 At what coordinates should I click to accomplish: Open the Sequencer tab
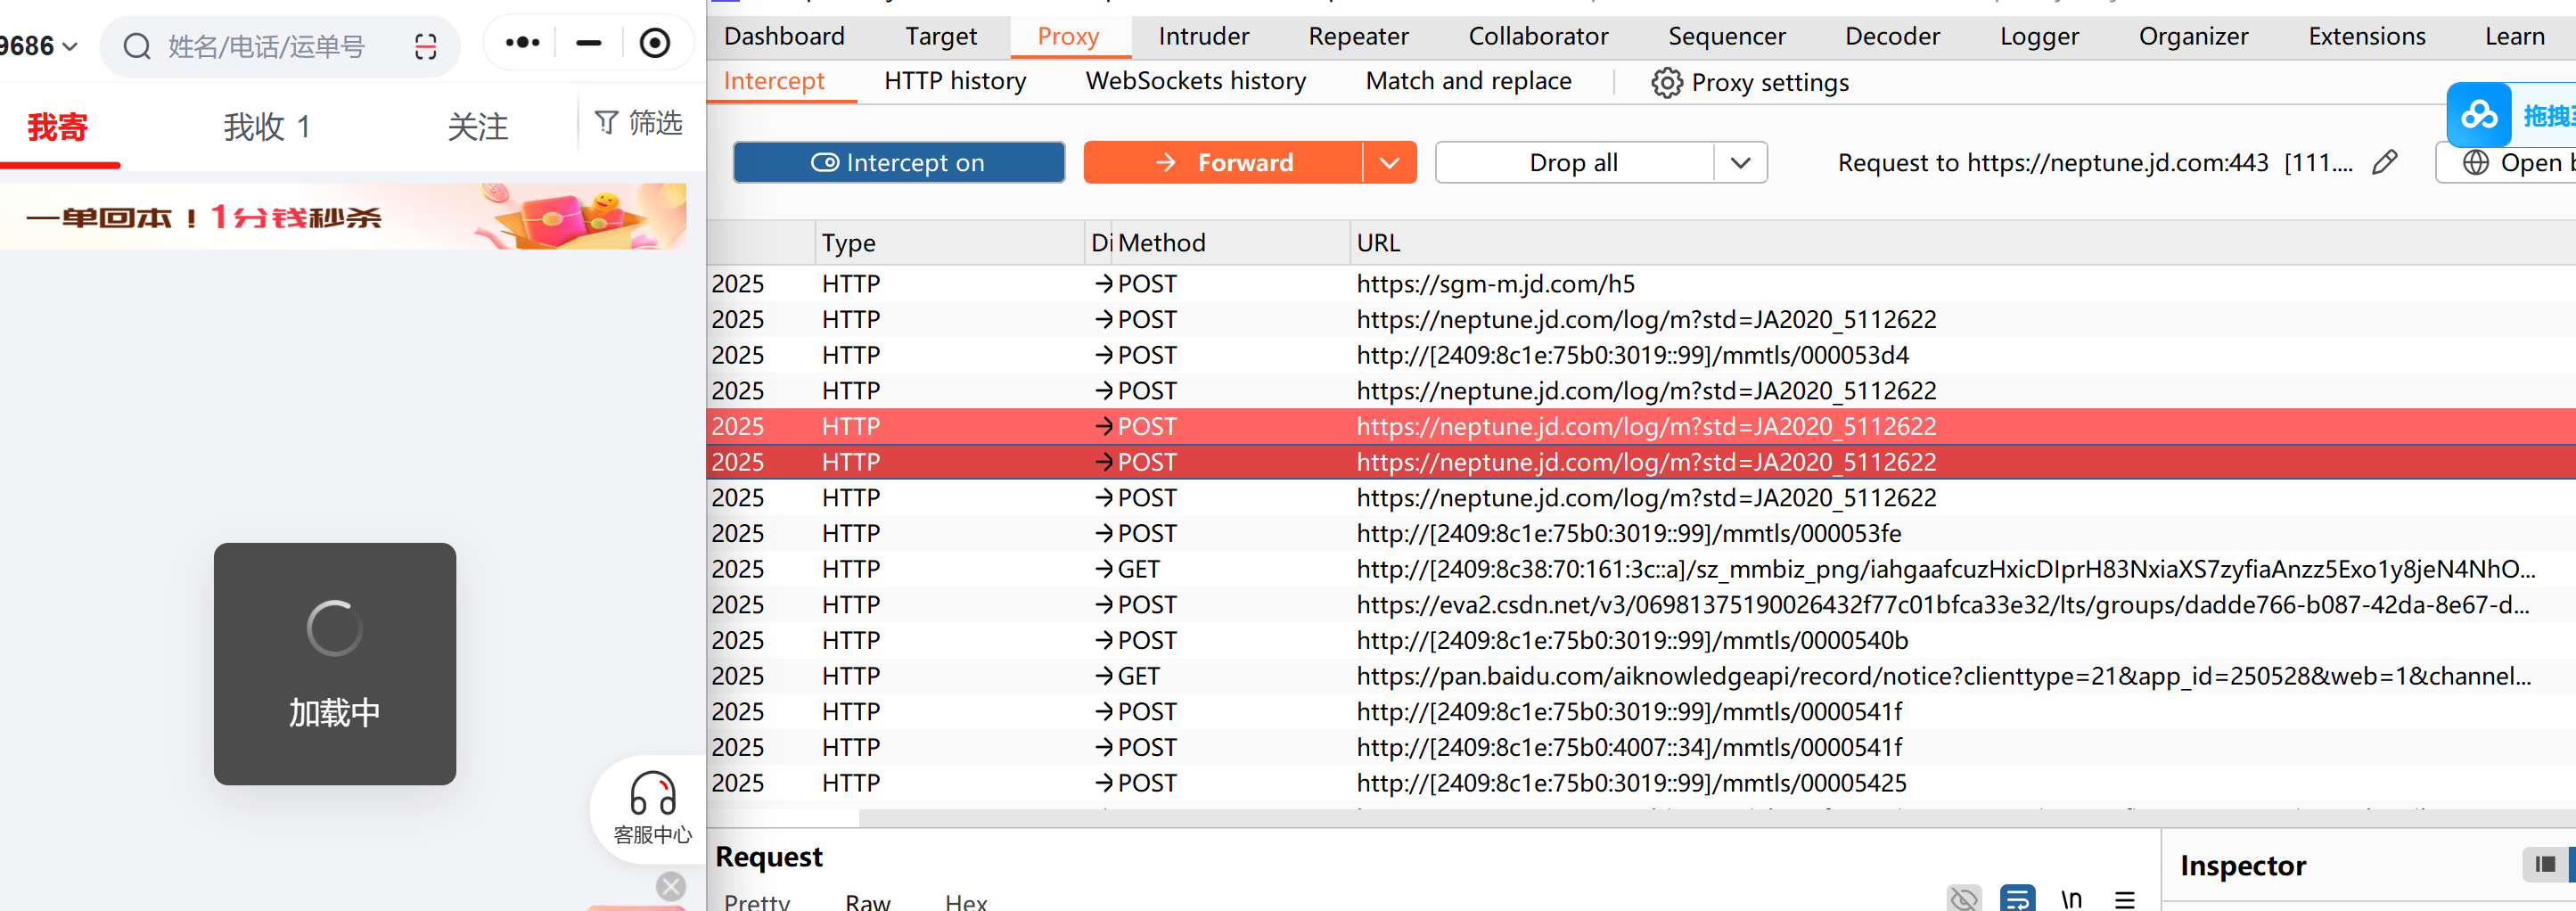[x=1727, y=37]
